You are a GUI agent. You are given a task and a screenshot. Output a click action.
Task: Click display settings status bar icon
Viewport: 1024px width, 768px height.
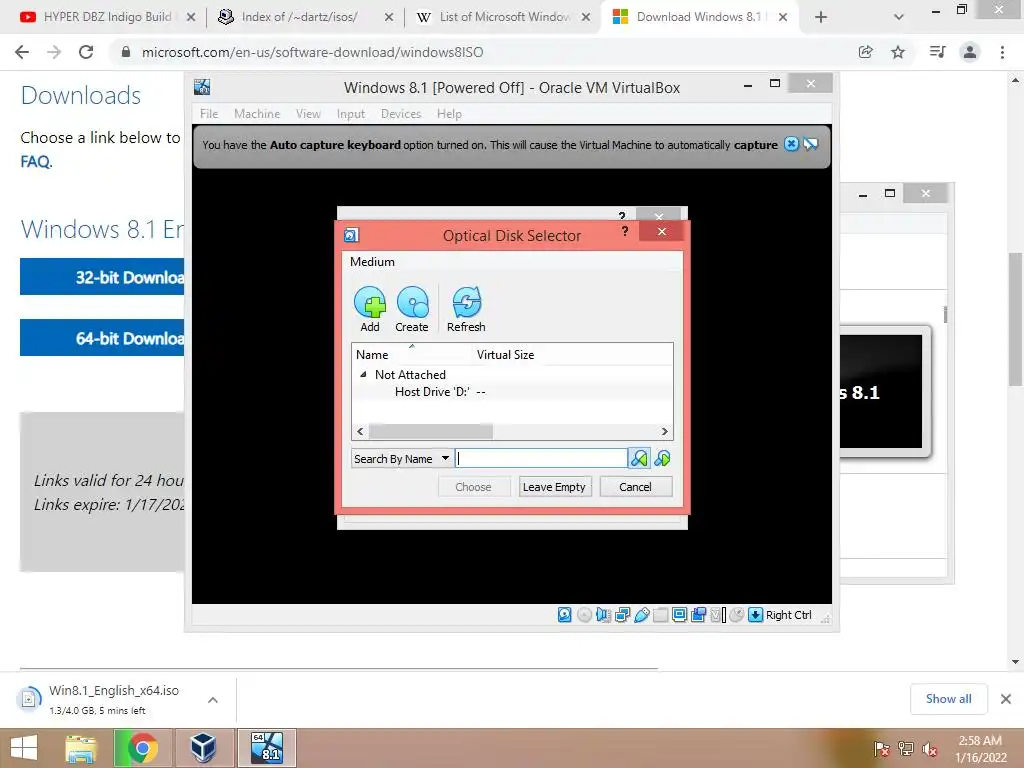pos(679,615)
